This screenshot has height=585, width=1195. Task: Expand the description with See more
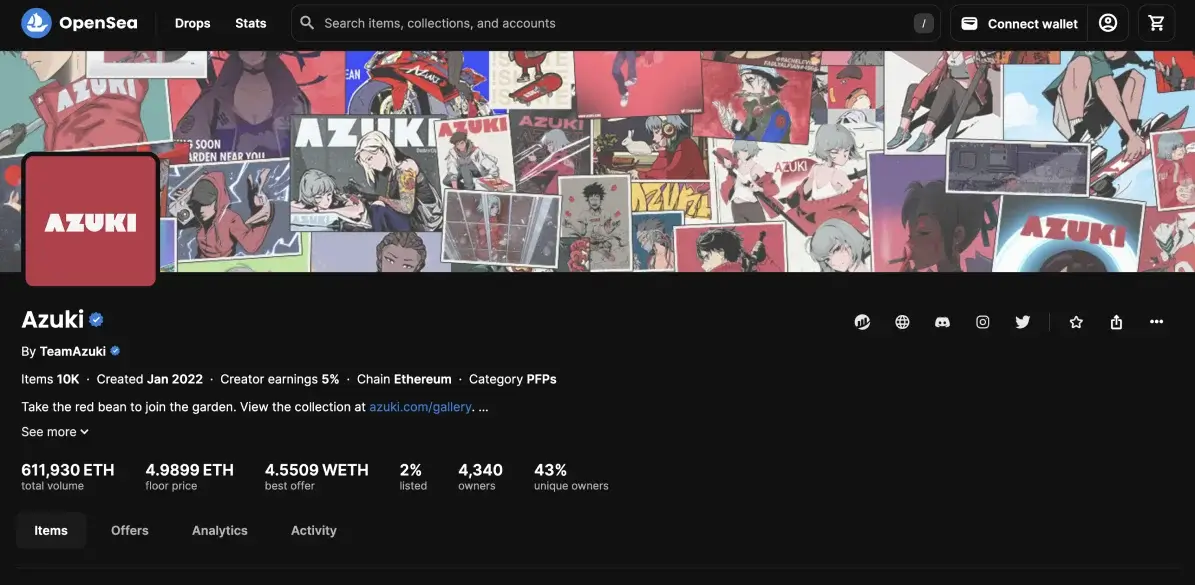point(55,432)
